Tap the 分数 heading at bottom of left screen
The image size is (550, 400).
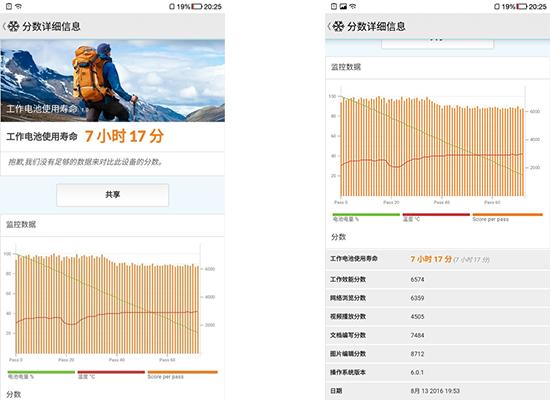13,394
